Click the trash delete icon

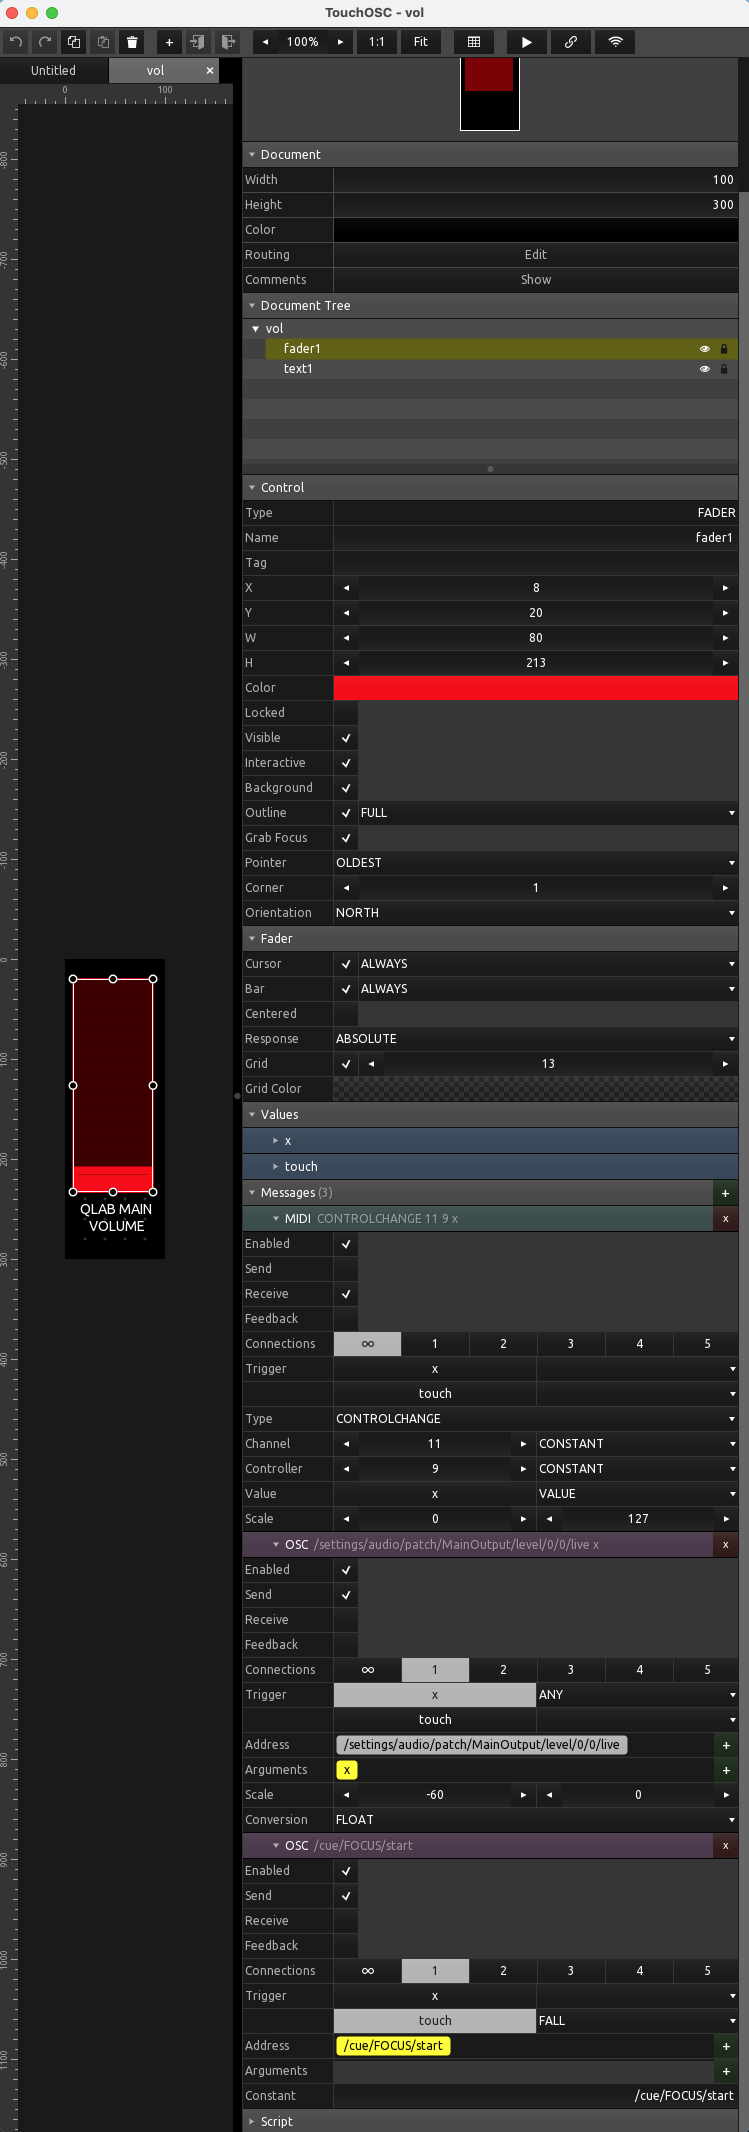pos(132,42)
